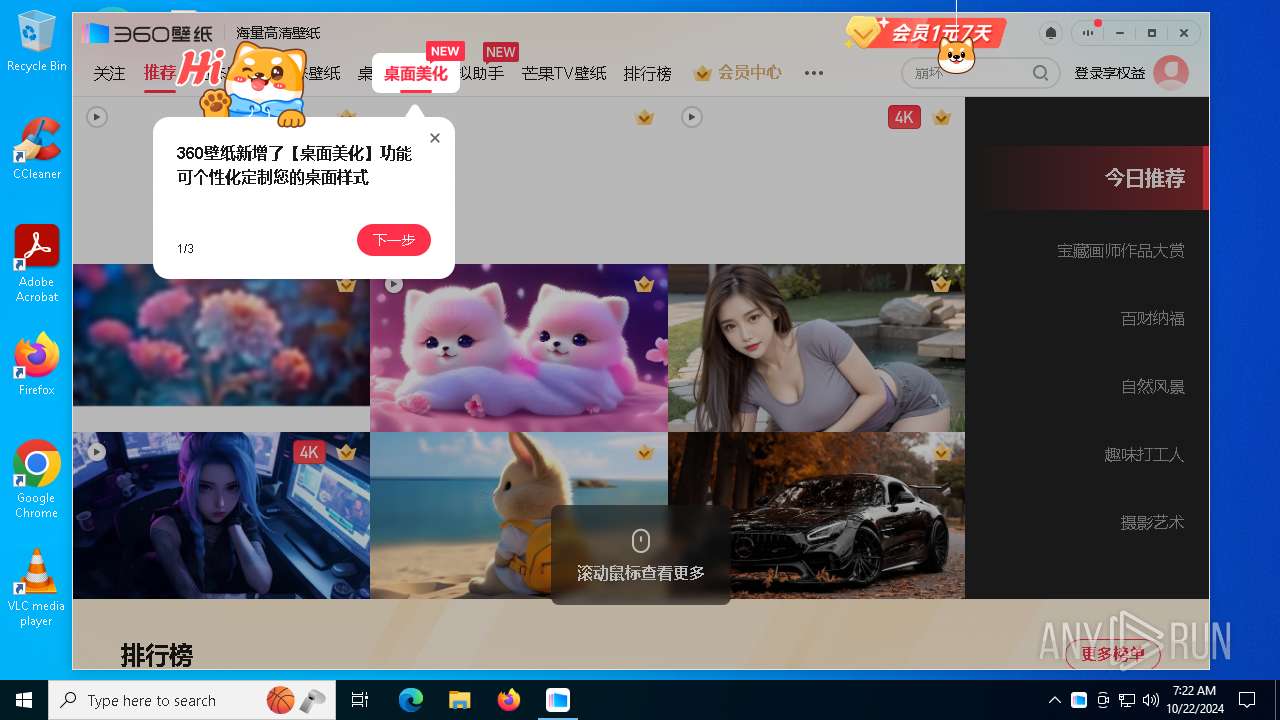Viewport: 1280px width, 720px height.
Task: Open the blue-haired gamer girl wallpaper
Action: (x=221, y=515)
